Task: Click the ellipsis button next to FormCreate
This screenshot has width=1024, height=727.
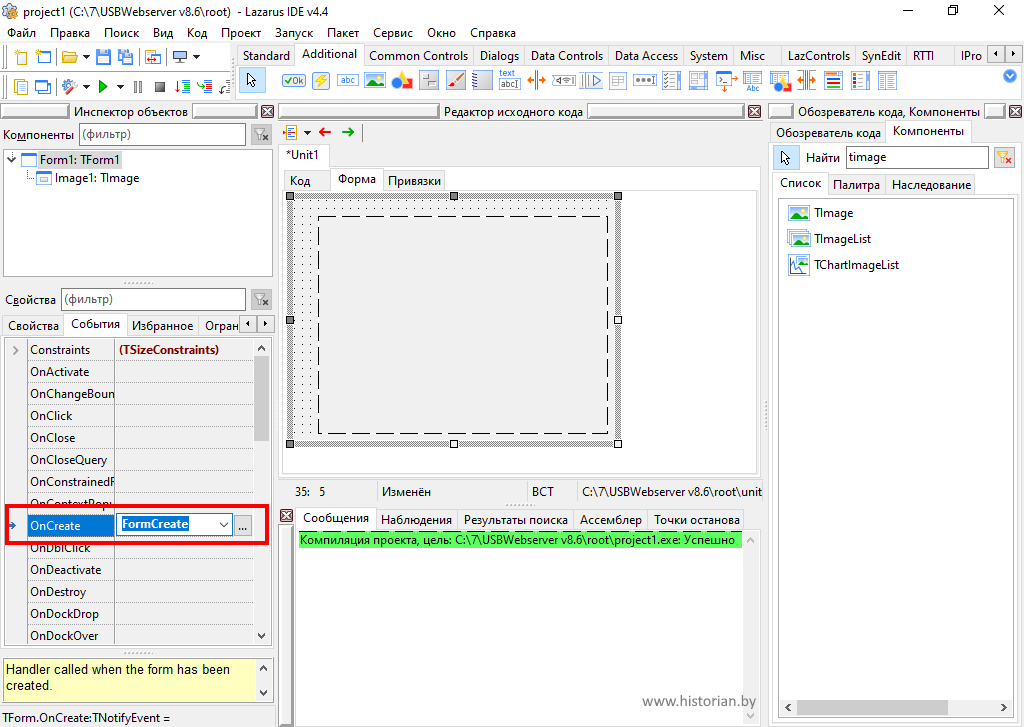Action: coord(245,526)
